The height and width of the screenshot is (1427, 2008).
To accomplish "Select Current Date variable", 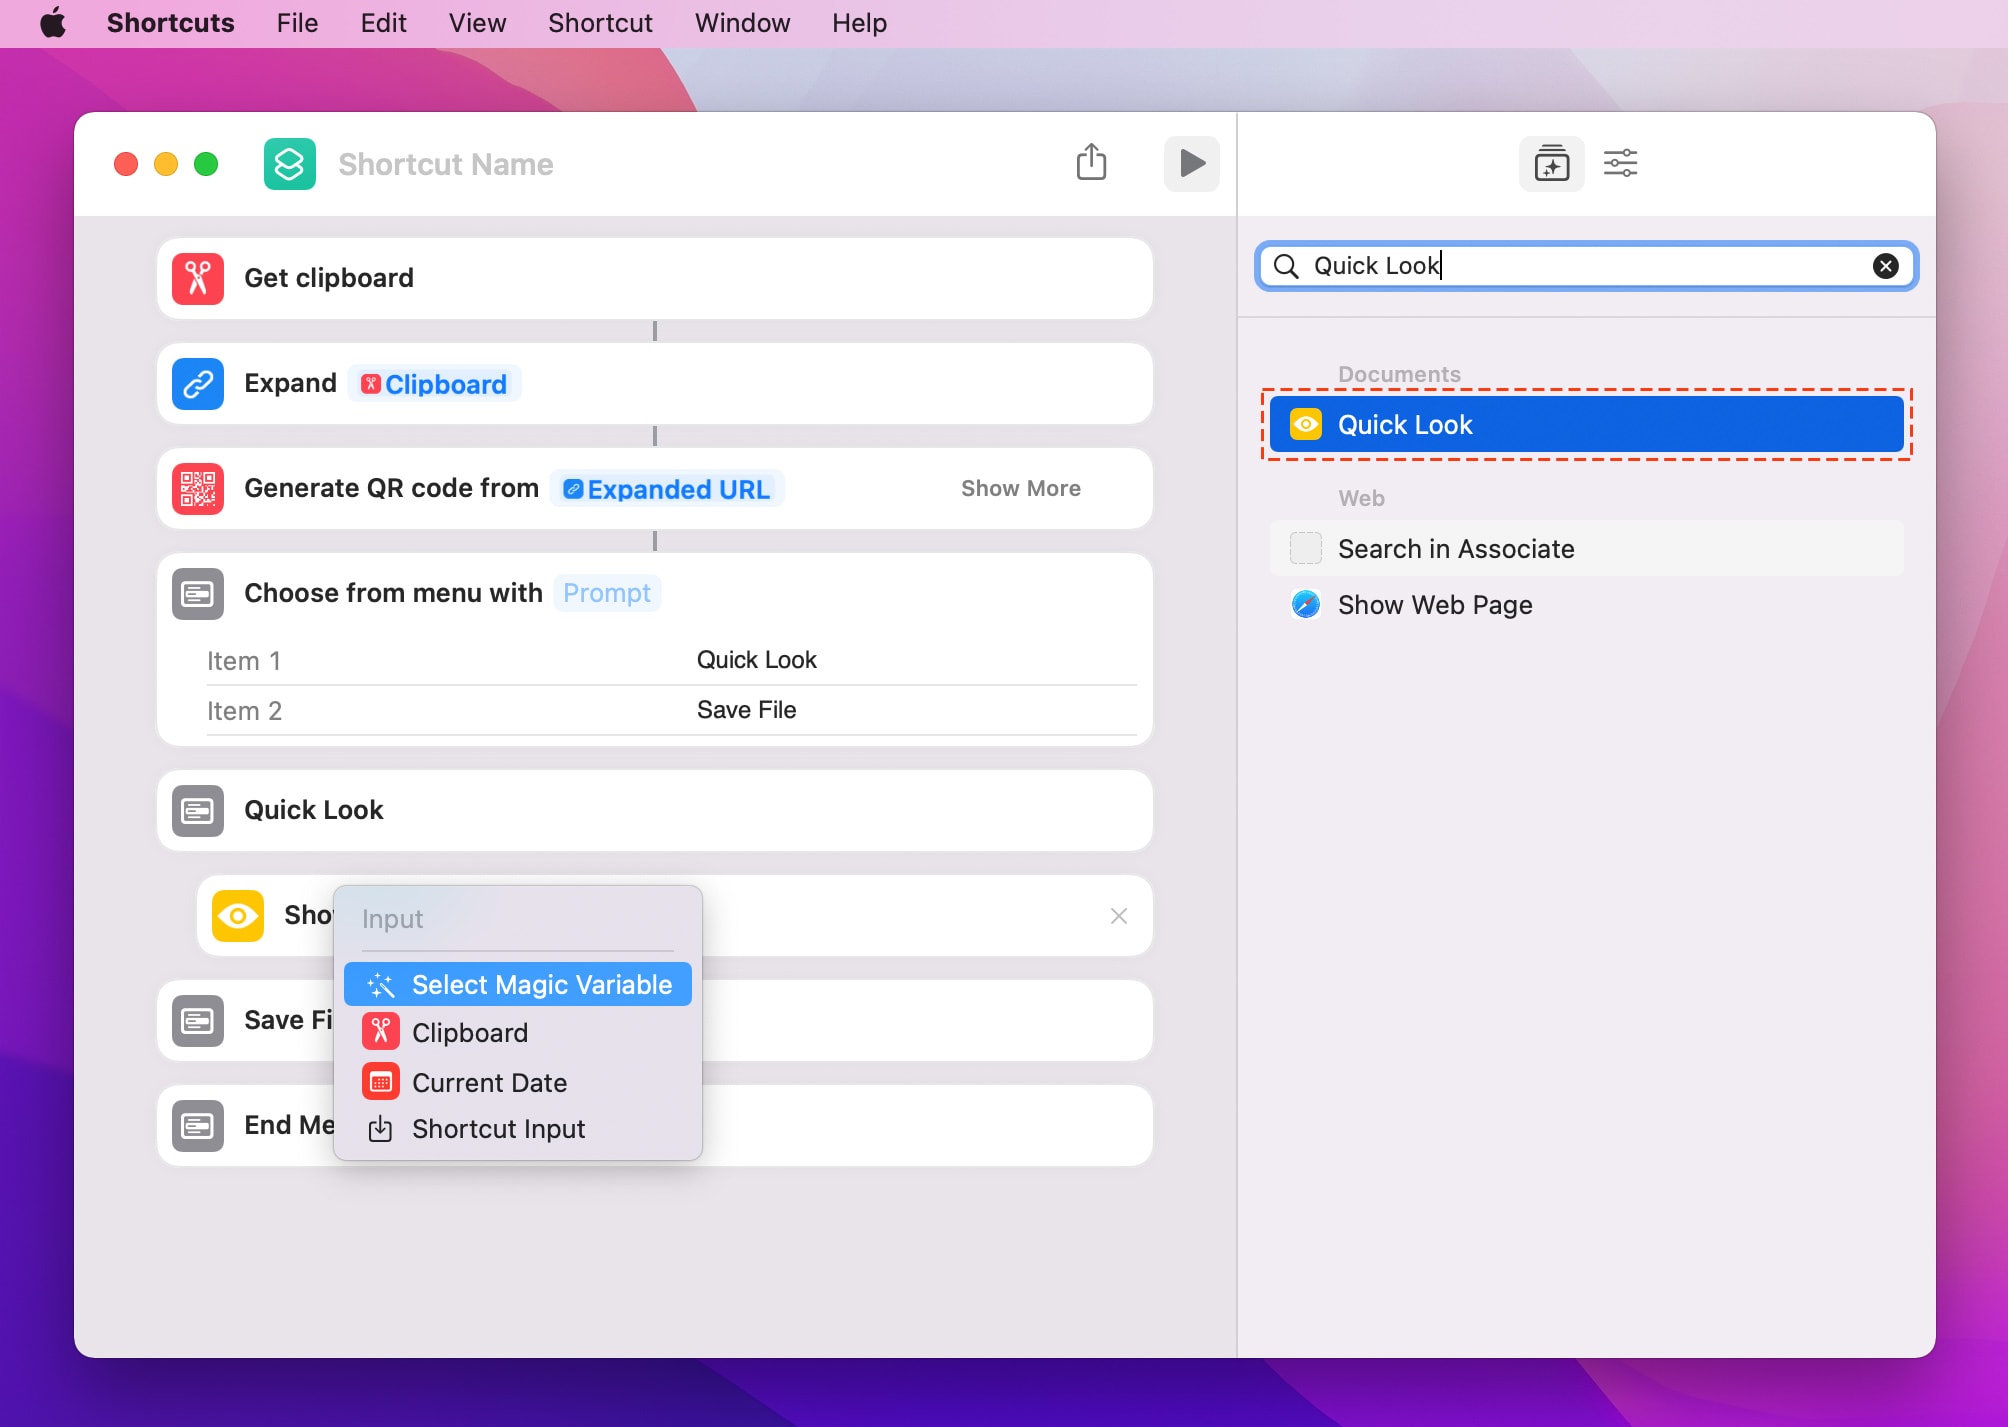I will 489,1083.
